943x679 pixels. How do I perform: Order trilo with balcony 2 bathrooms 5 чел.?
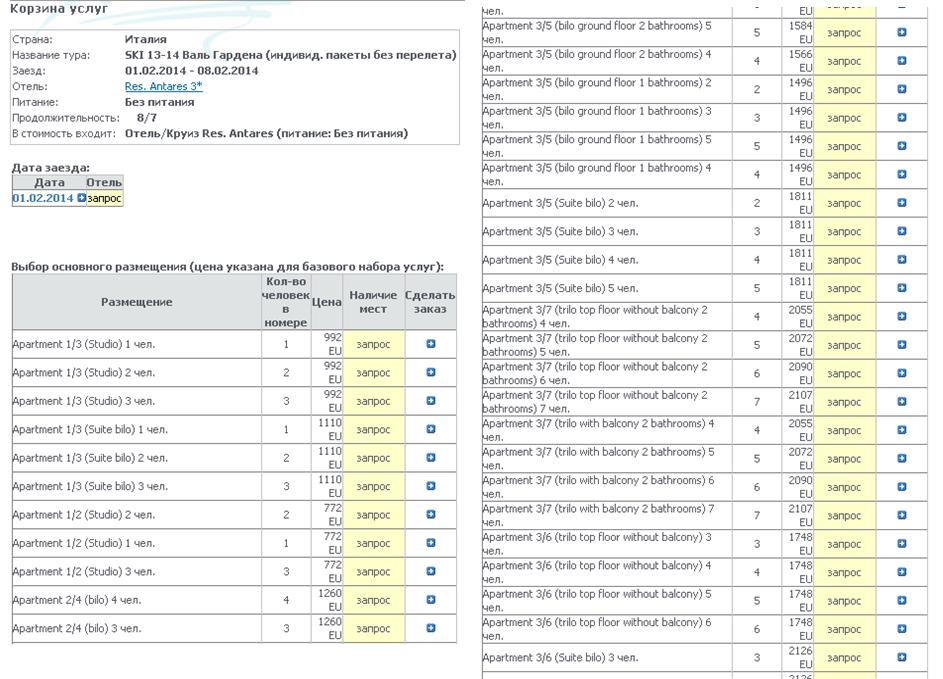pyautogui.click(x=902, y=458)
